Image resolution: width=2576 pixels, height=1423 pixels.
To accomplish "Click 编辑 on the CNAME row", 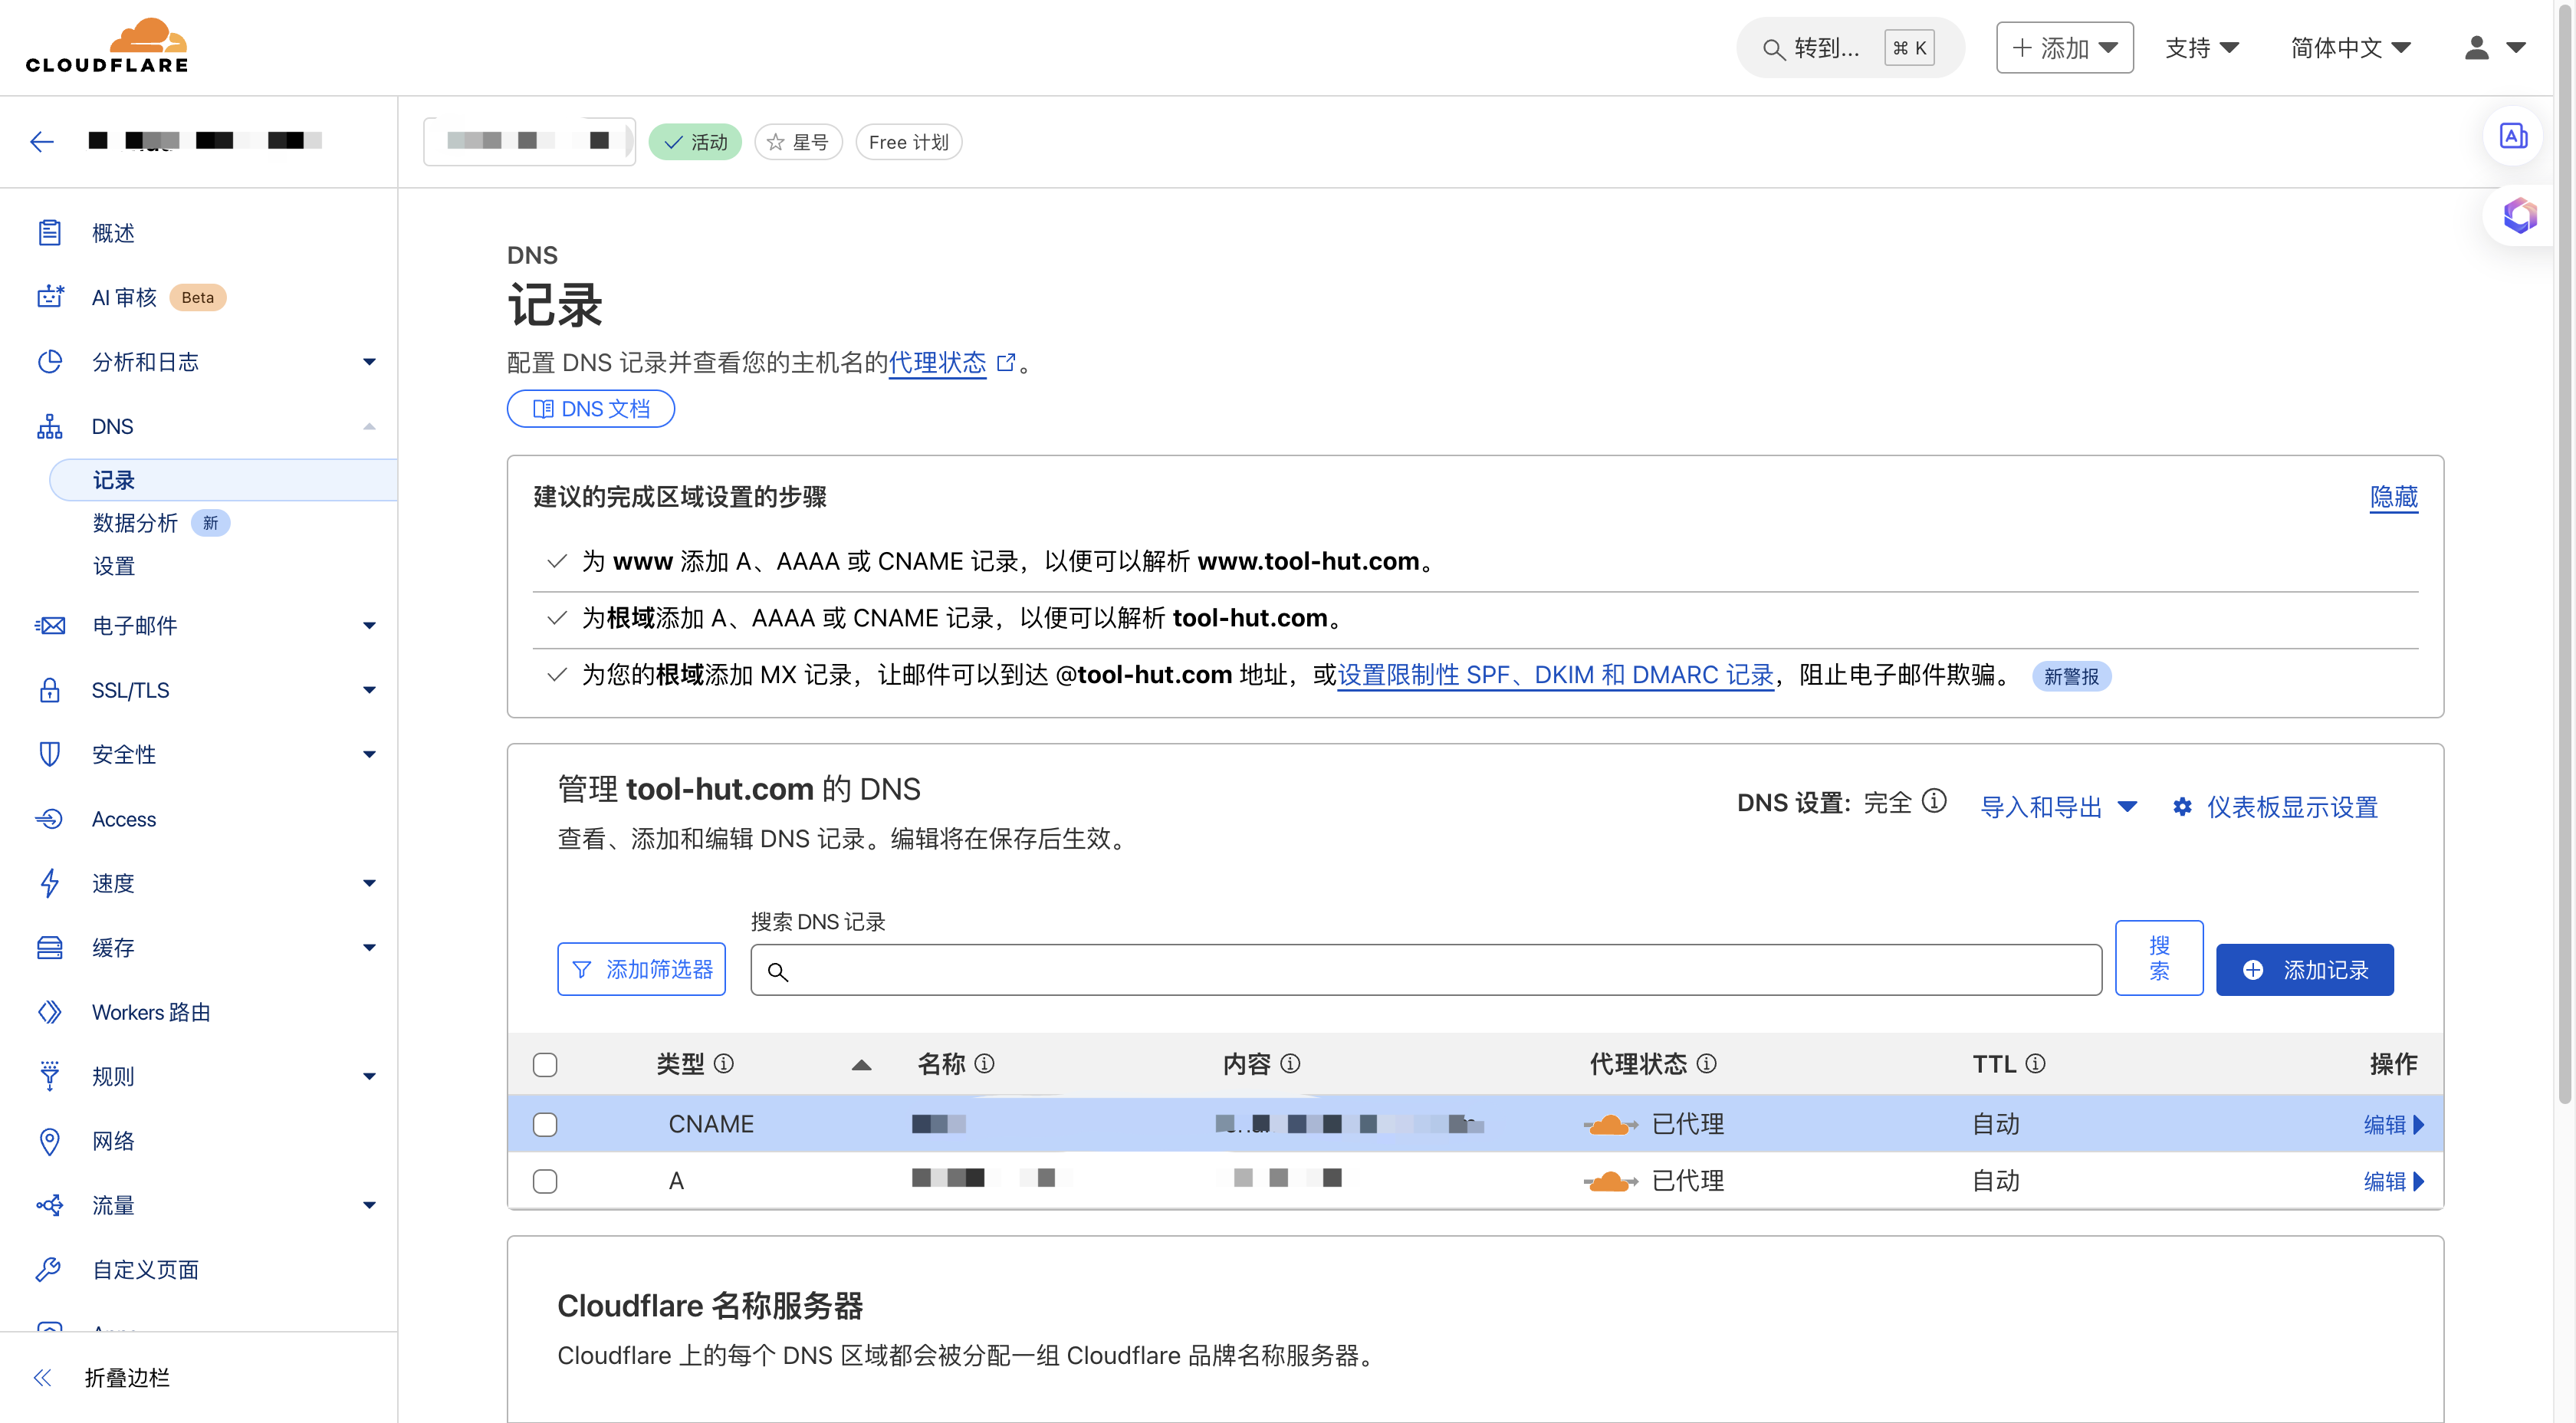I will (2394, 1124).
